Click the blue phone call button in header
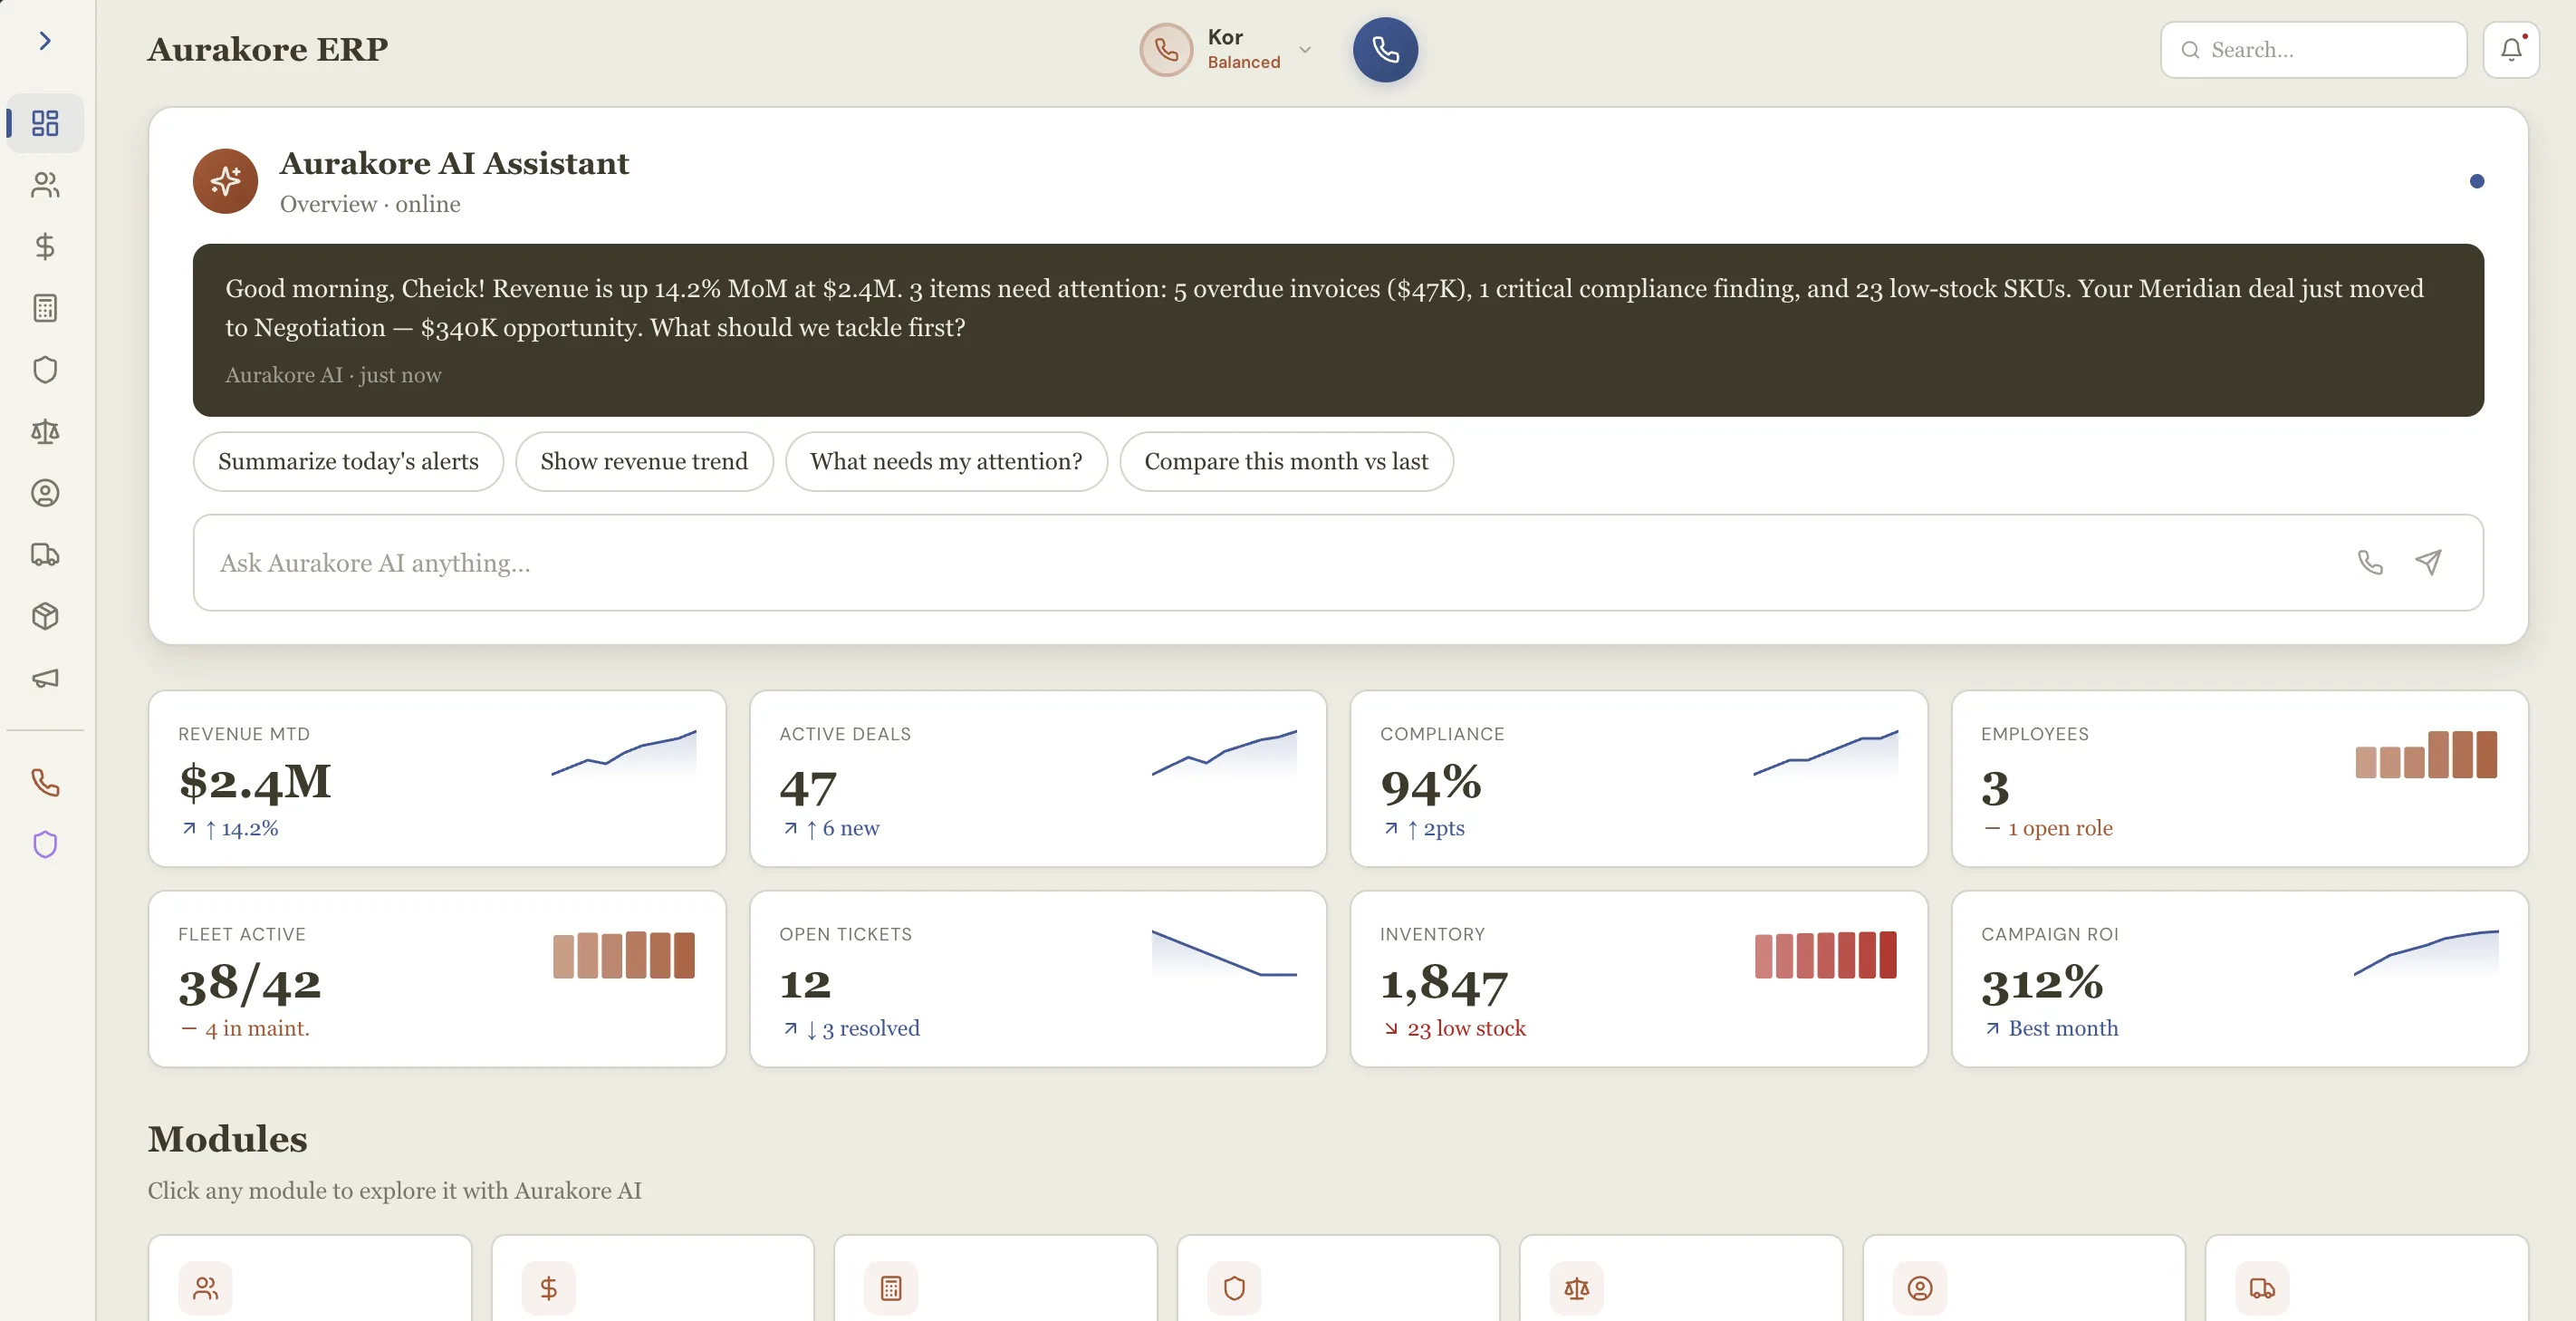This screenshot has height=1321, width=2576. (1385, 49)
